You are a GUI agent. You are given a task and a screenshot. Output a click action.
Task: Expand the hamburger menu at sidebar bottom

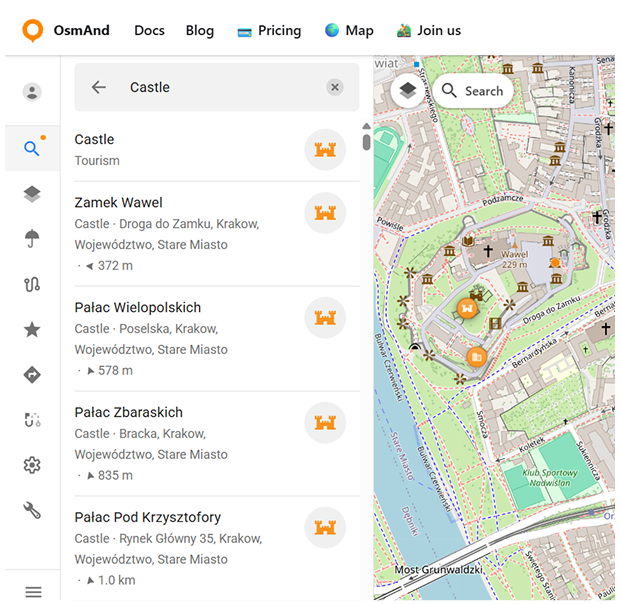tap(32, 592)
